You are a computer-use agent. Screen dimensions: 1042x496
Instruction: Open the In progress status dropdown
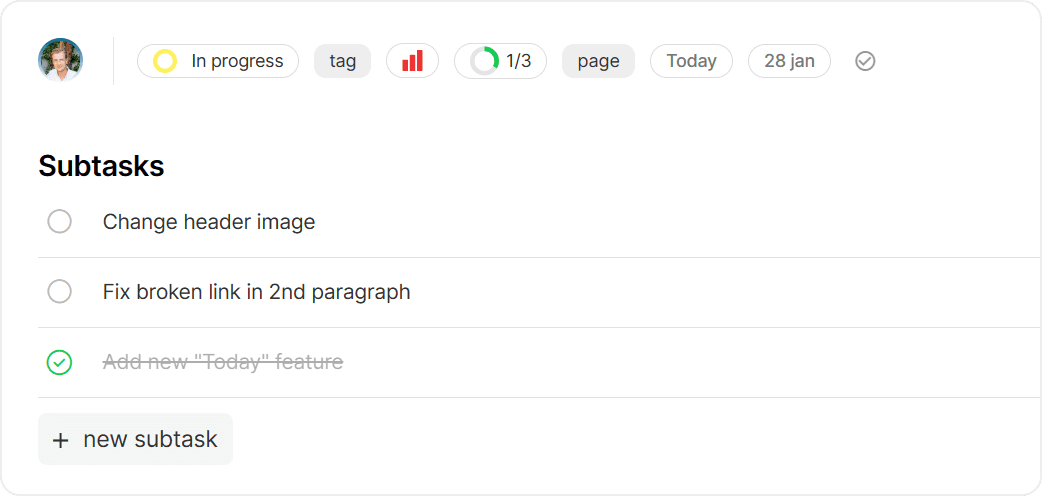218,61
